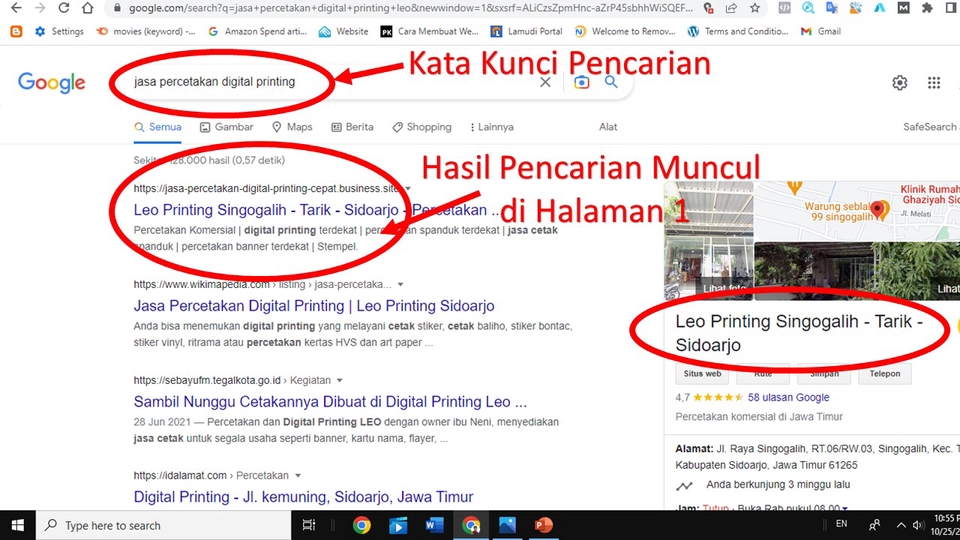Open the Leo Printing storefront photo
This screenshot has width=960, height=540.
point(709,240)
